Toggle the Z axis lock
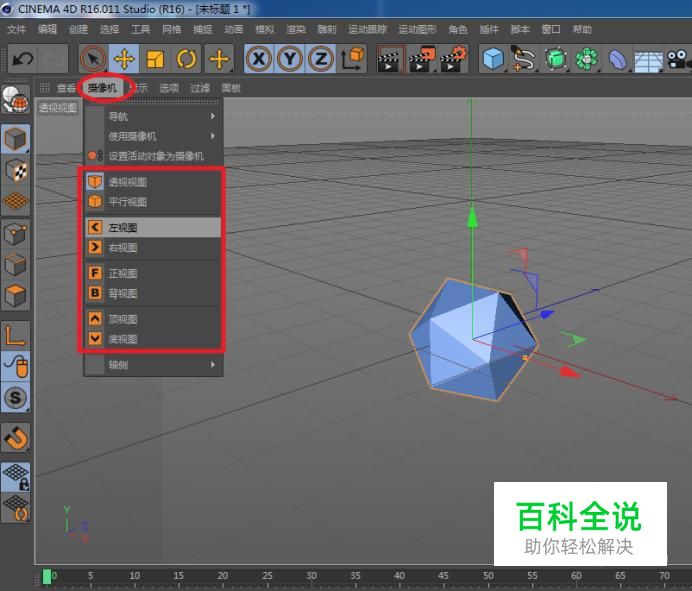 (x=321, y=59)
